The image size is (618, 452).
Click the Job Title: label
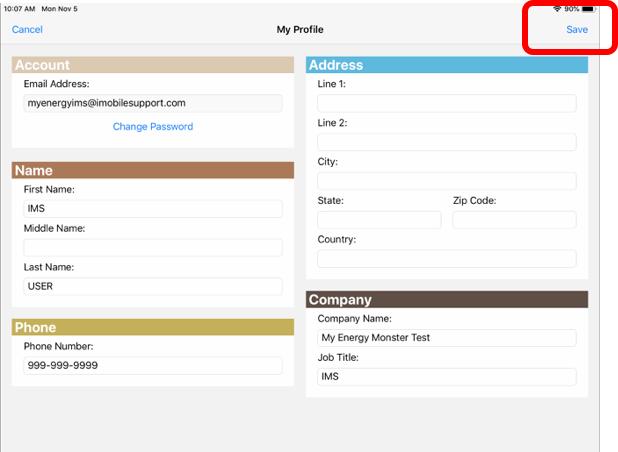coord(338,357)
